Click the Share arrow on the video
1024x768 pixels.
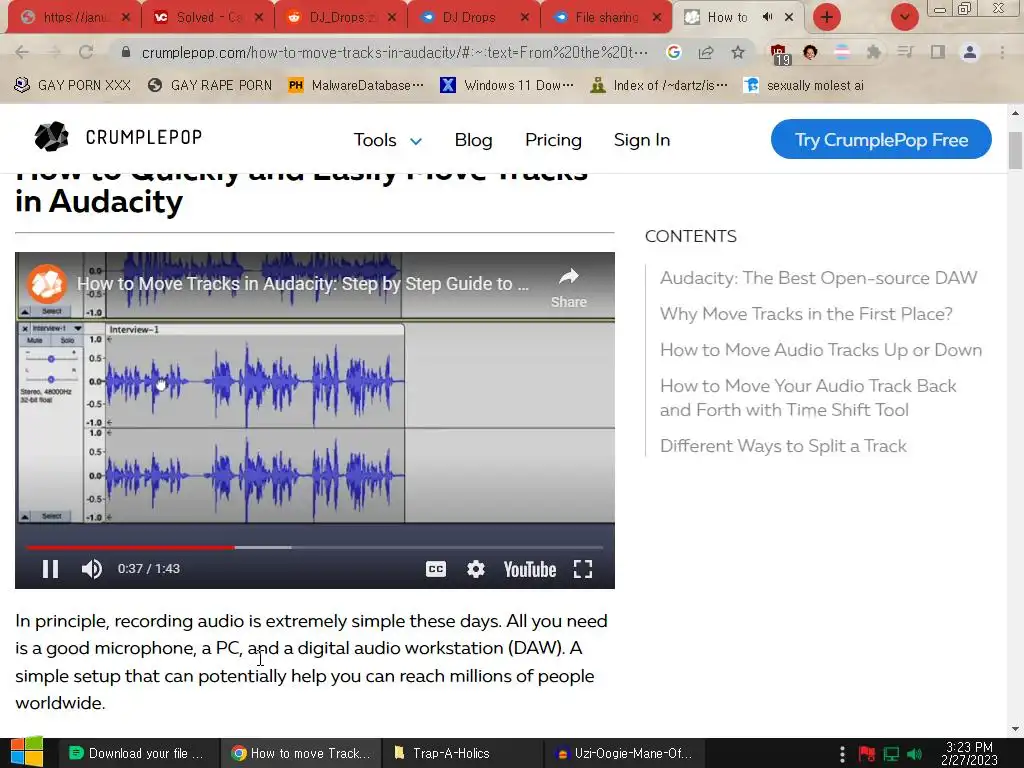(568, 287)
